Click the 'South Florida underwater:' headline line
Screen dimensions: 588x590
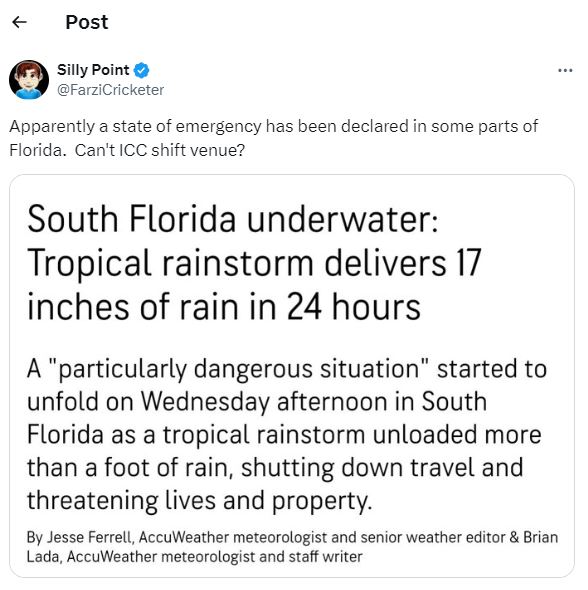[233, 219]
